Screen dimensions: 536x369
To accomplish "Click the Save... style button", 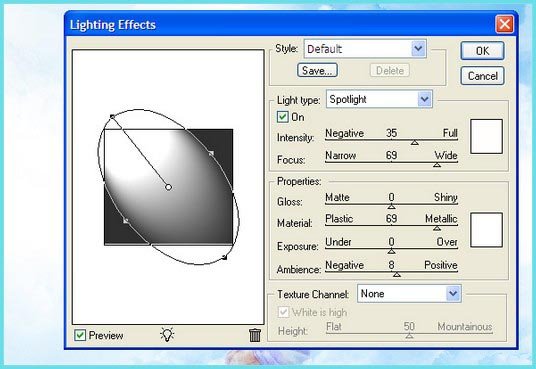I will tap(317, 70).
